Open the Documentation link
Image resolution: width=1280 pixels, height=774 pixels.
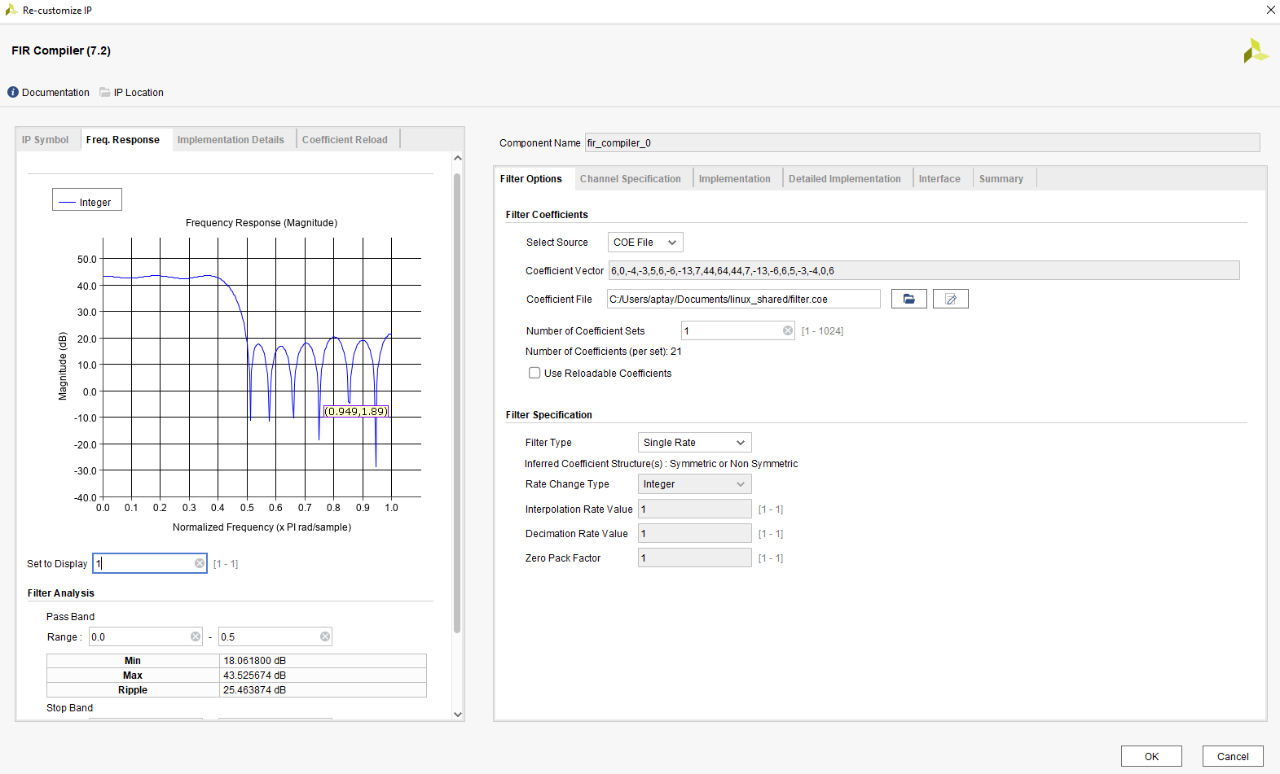[56, 92]
